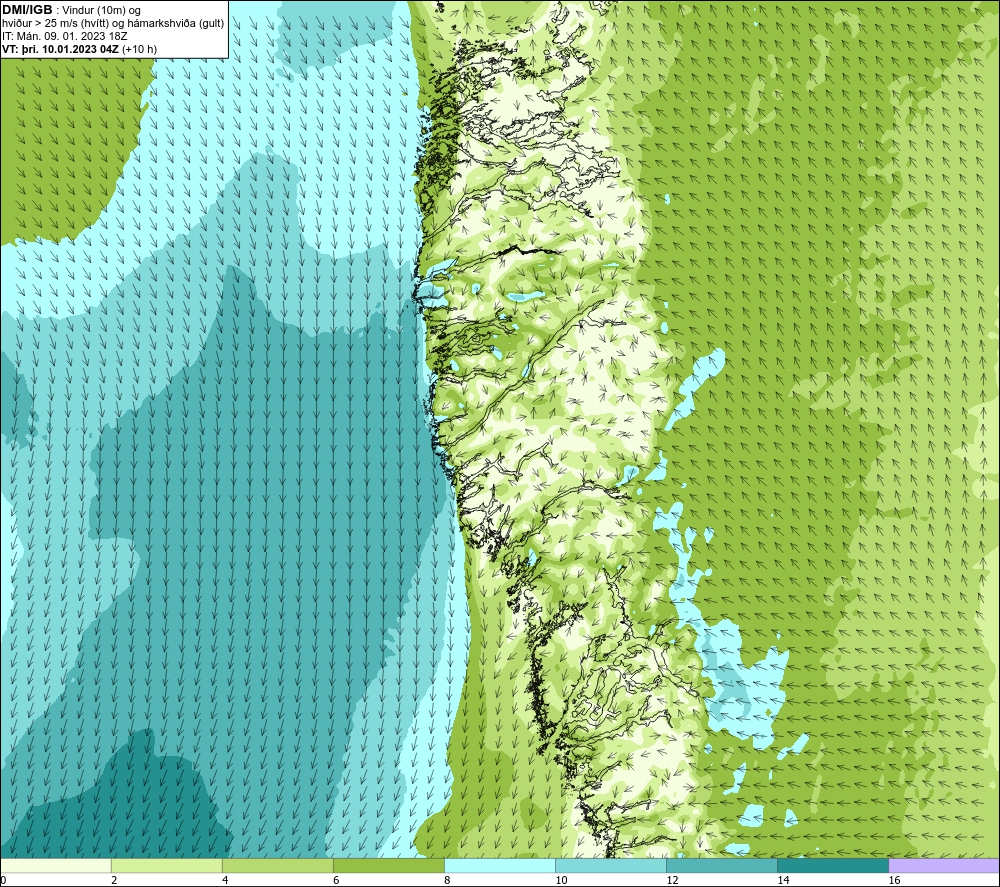Click the legend scale label "2"
Image resolution: width=1000 pixels, height=887 pixels.
click(114, 880)
